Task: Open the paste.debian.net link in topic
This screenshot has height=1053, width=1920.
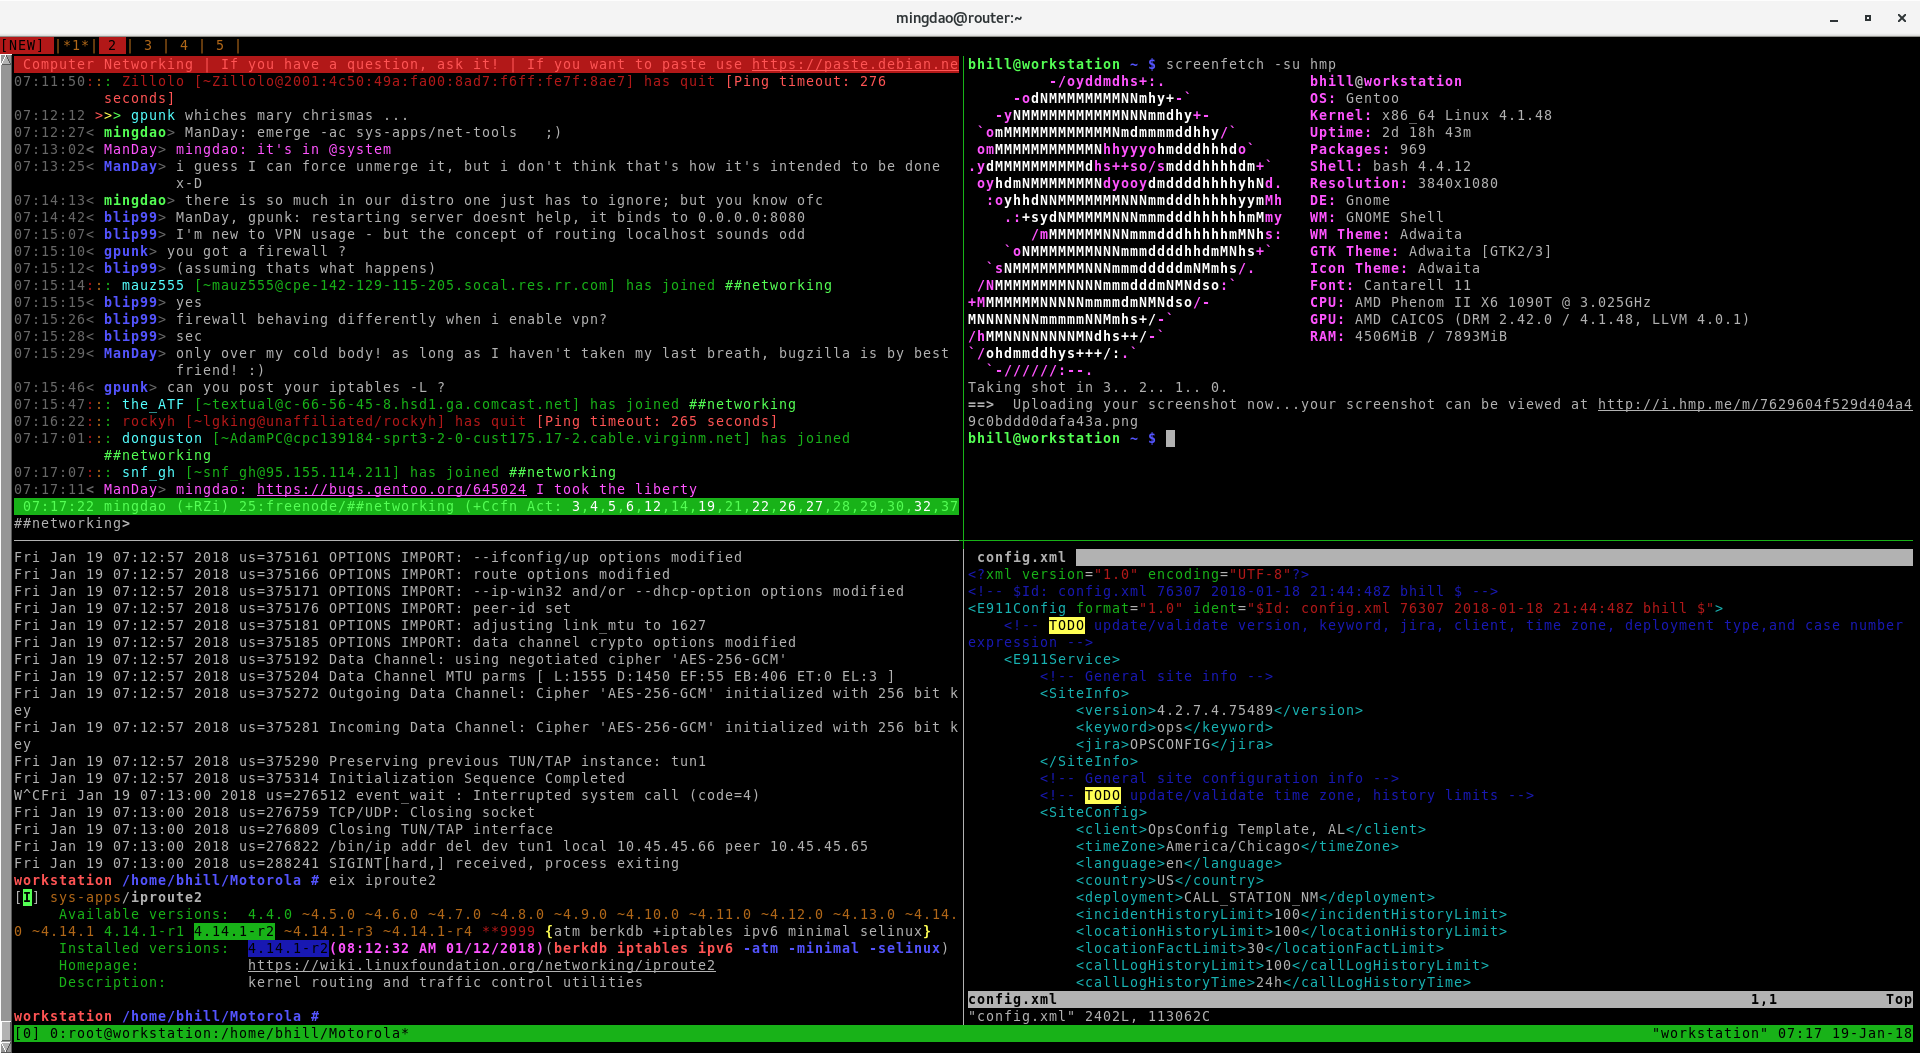Action: click(x=855, y=64)
